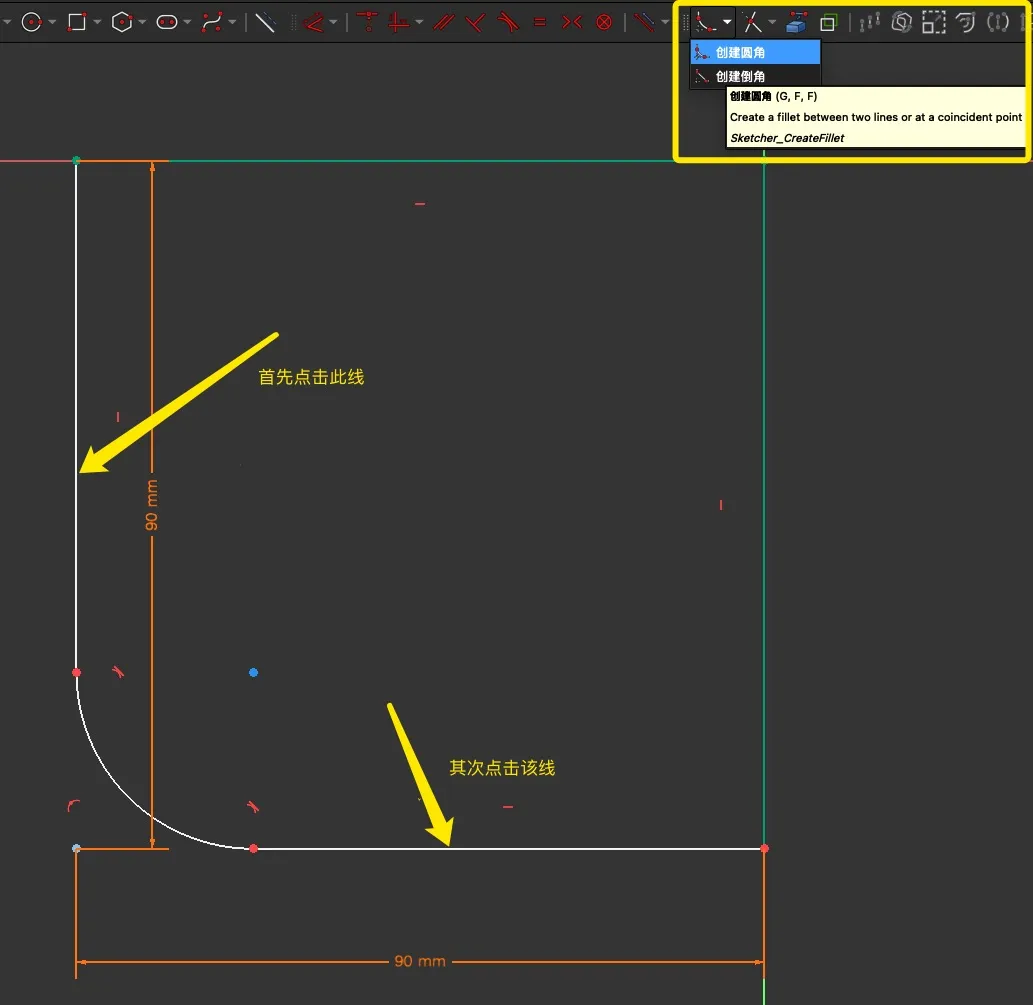This screenshot has height=1005, width=1033.
Task: Apply the equal constraint tool
Action: [540, 21]
